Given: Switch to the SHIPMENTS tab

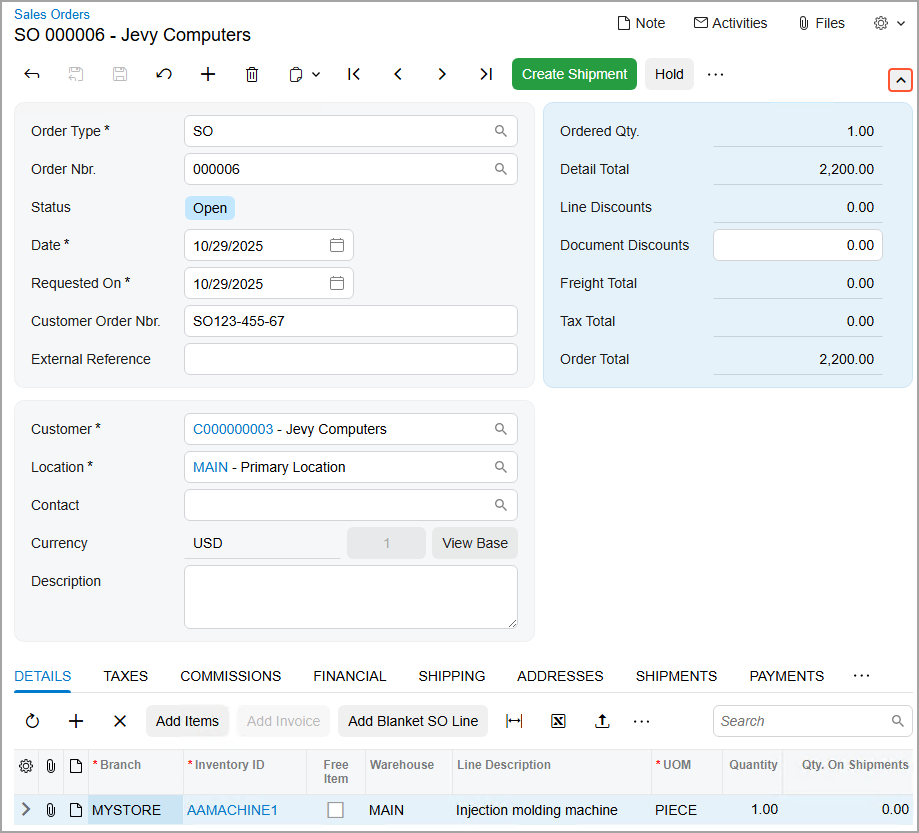Looking at the screenshot, I should click(676, 676).
